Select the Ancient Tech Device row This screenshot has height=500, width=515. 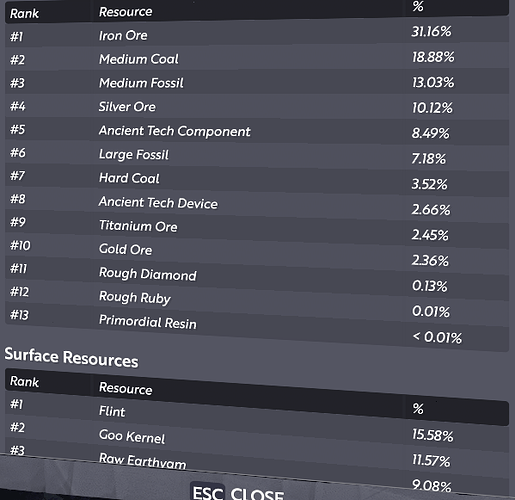tap(257, 204)
